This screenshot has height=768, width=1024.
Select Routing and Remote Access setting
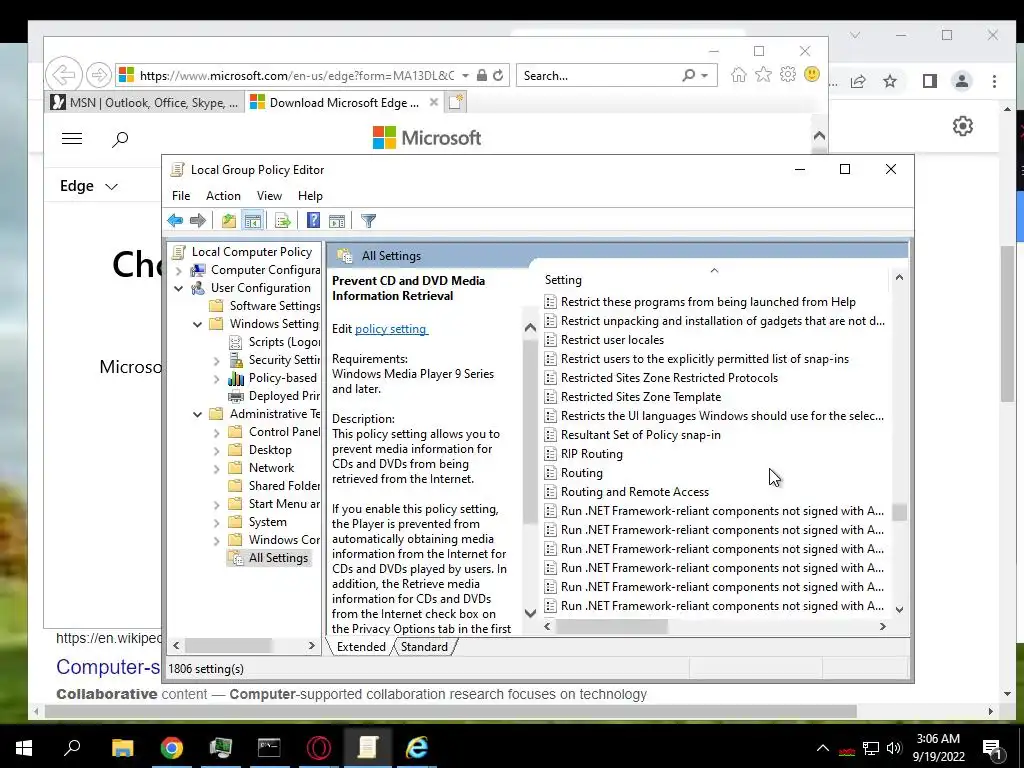click(x=634, y=492)
